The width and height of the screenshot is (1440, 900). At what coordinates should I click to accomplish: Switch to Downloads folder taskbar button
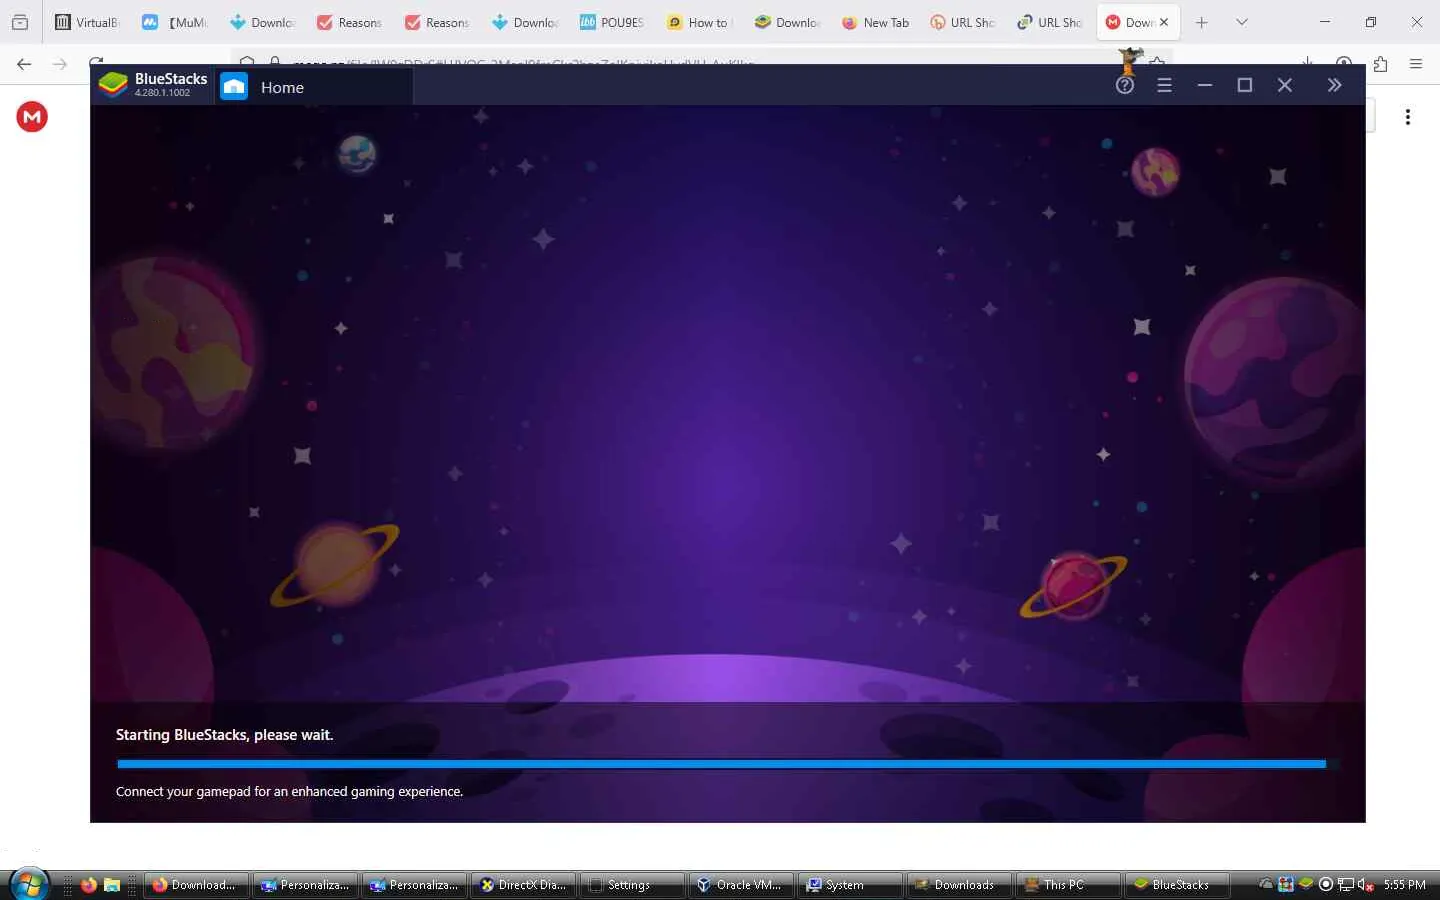pyautogui.click(x=960, y=885)
